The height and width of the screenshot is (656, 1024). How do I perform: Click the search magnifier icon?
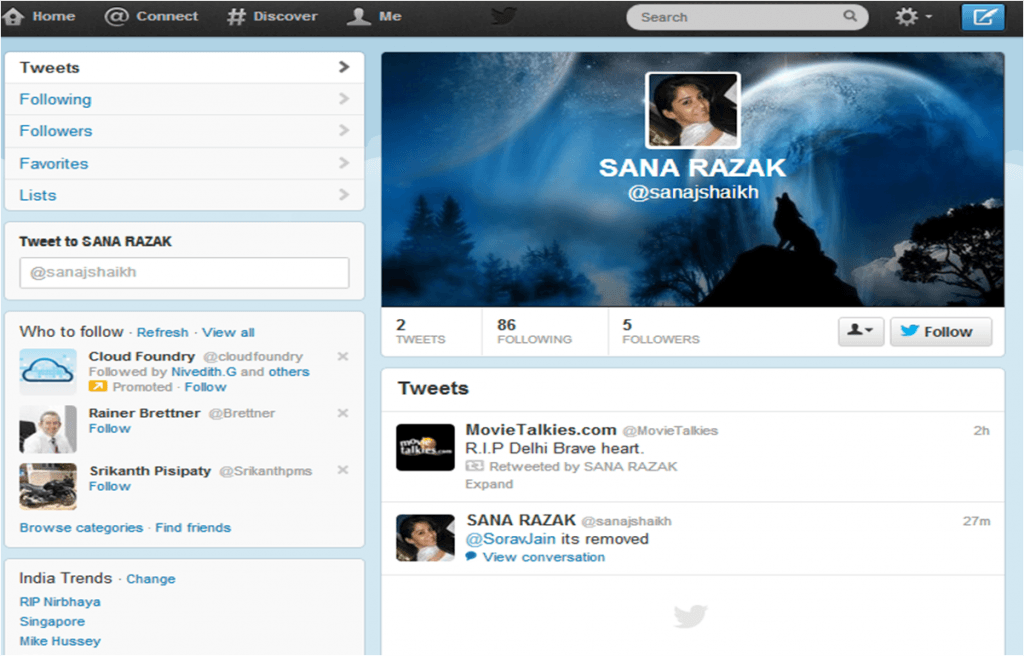click(x=850, y=16)
